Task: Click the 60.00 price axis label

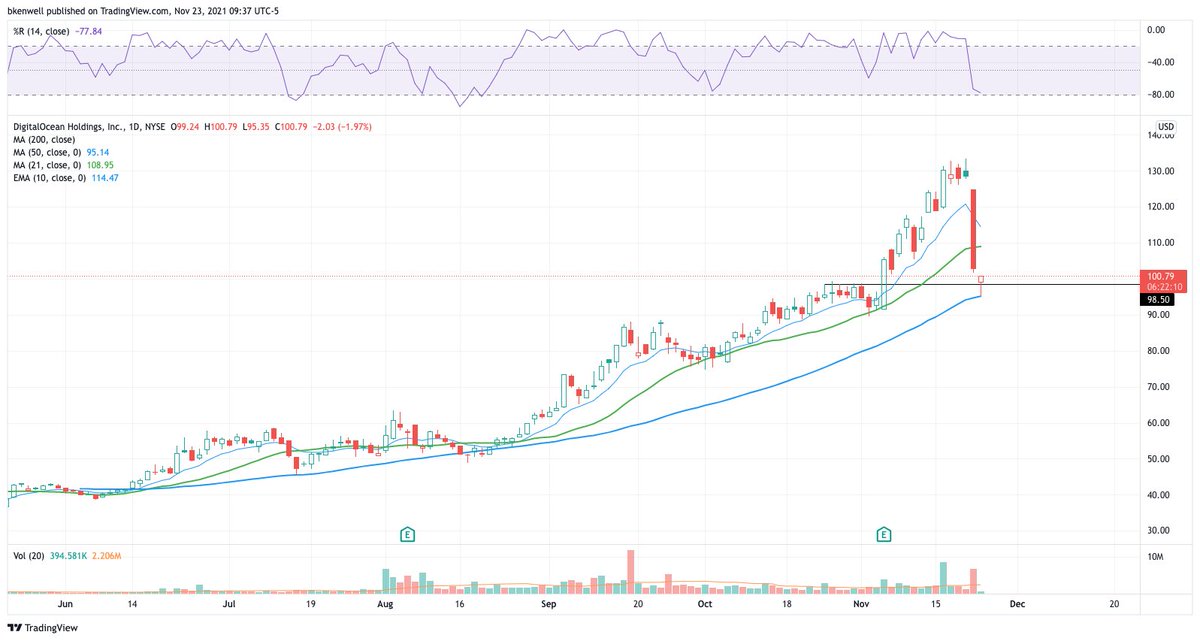Action: [x=1160, y=423]
